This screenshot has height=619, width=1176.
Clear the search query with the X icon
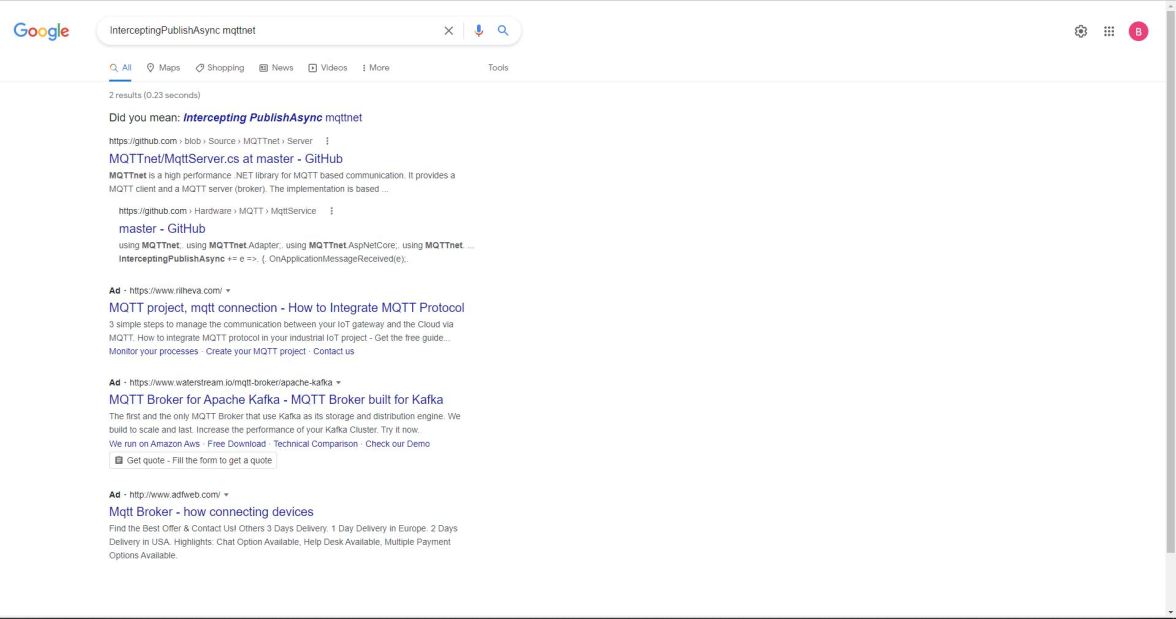(449, 30)
